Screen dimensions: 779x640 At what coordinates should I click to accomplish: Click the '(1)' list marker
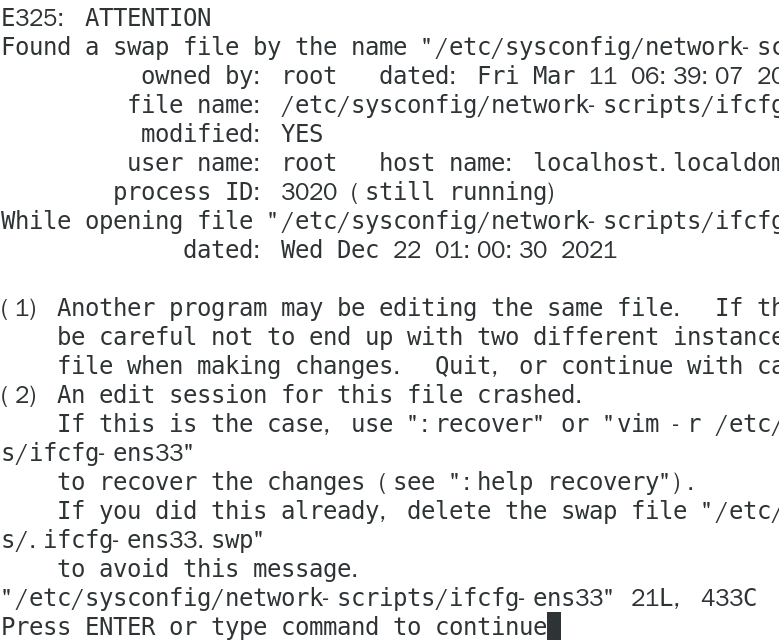click(19, 309)
